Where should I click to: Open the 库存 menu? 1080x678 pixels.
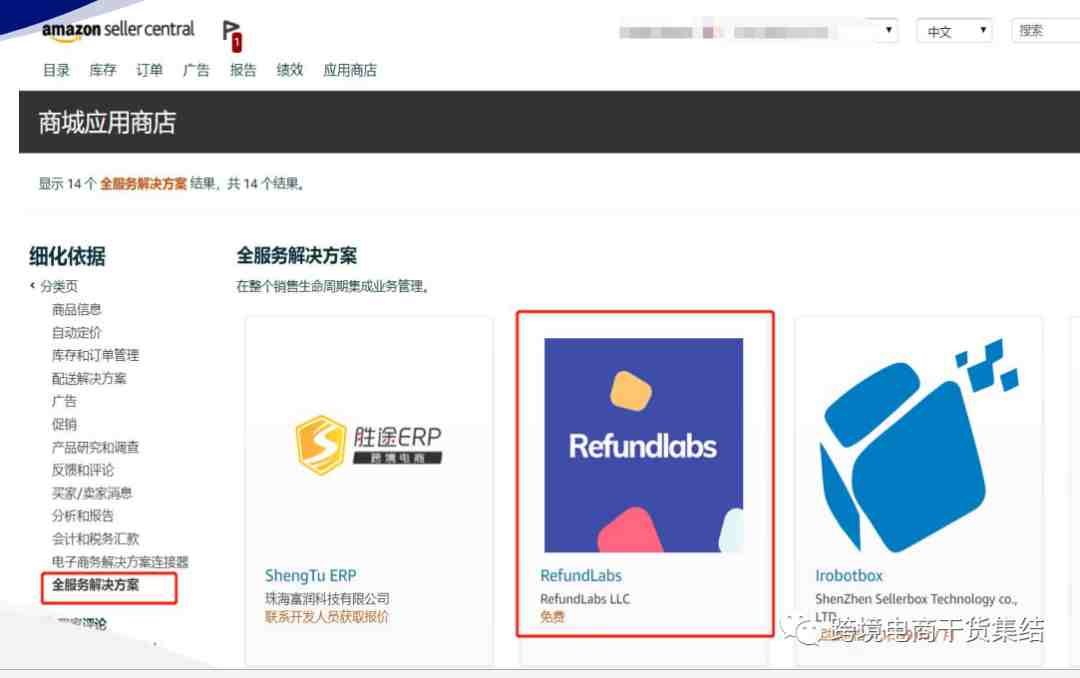coord(103,70)
